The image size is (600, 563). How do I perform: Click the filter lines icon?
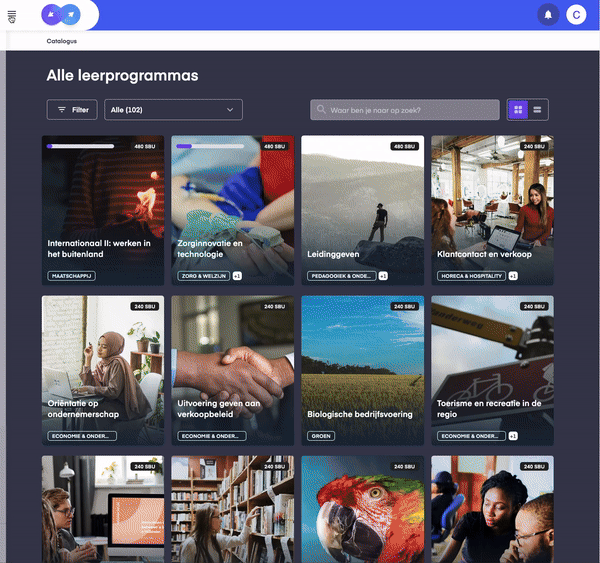pyautogui.click(x=61, y=110)
